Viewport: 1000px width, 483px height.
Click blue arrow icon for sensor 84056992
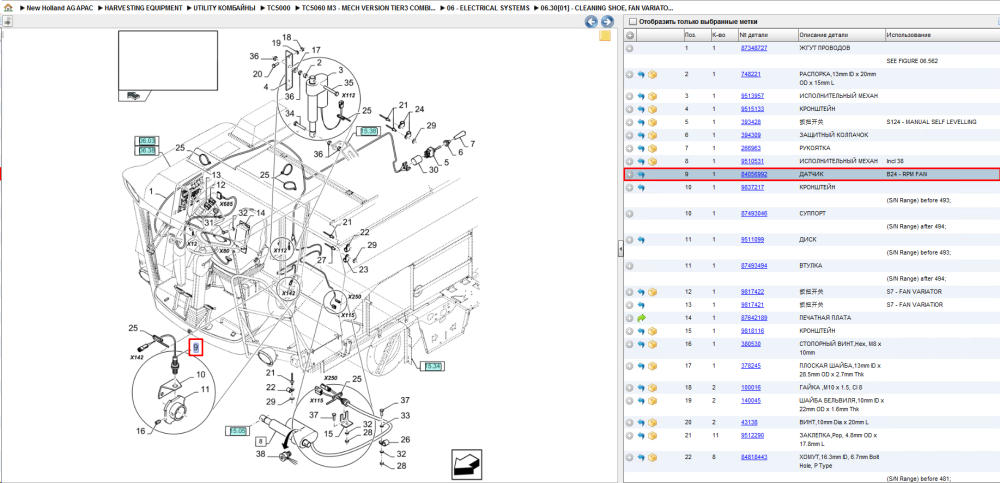click(x=641, y=174)
